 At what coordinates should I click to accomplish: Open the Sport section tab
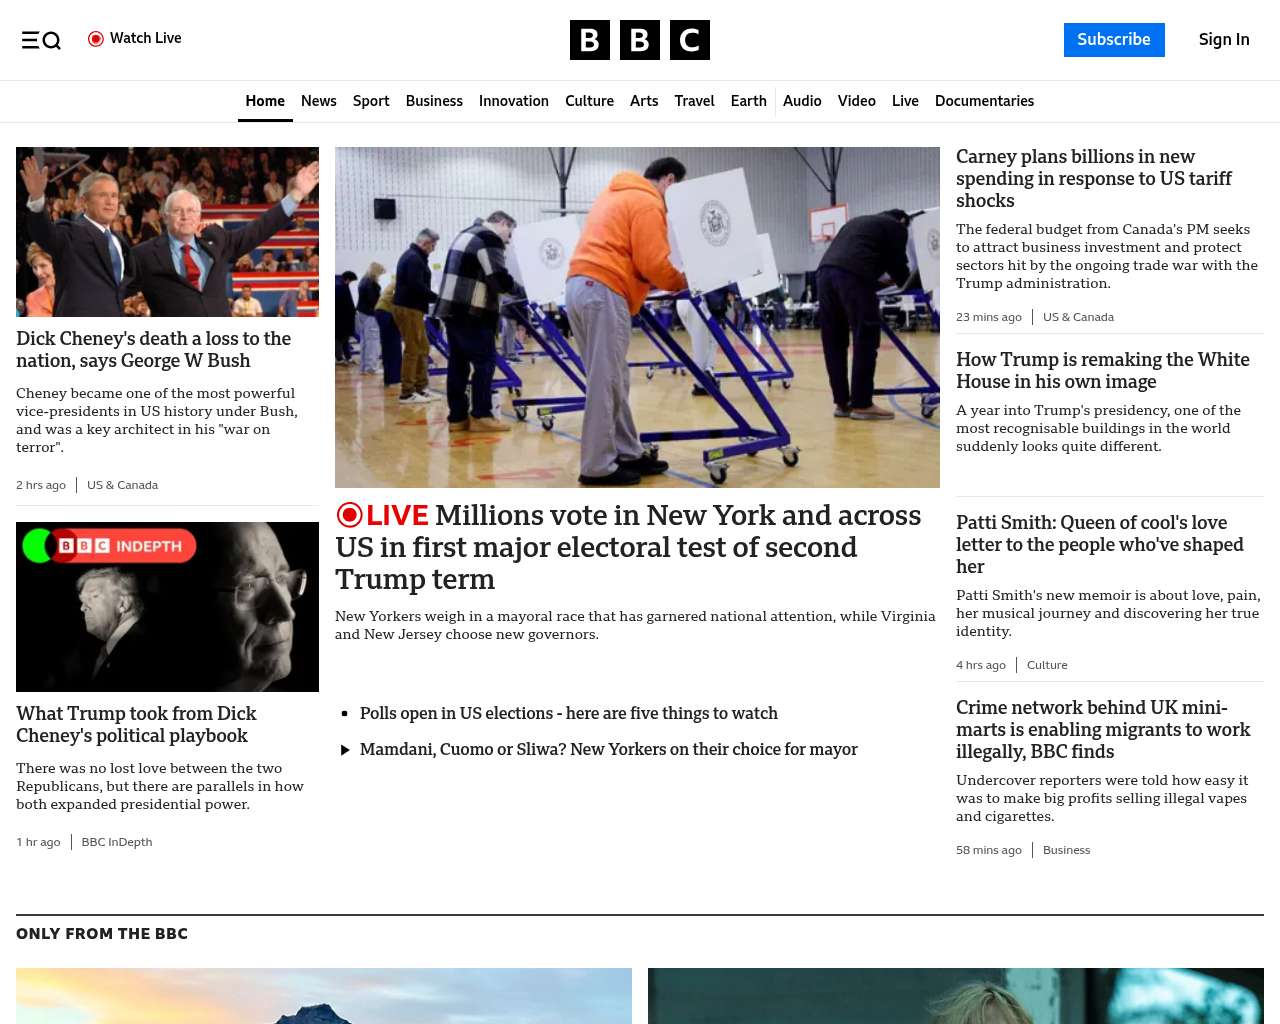[x=370, y=101]
